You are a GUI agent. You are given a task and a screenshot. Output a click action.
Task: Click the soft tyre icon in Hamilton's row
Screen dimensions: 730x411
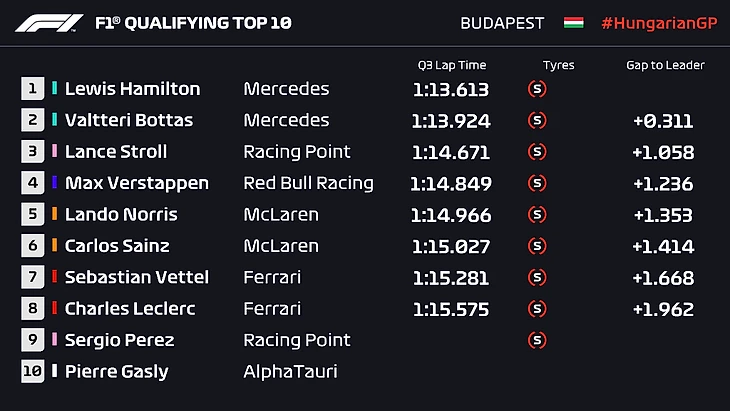click(x=537, y=89)
